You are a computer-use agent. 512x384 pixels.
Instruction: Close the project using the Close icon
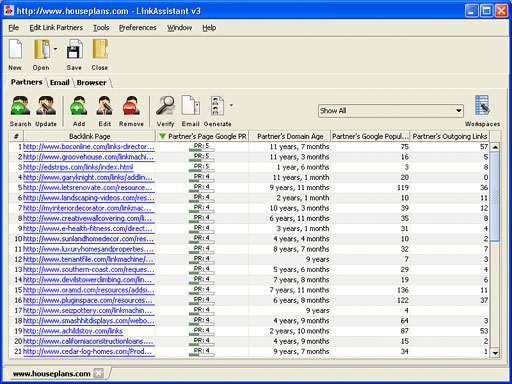100,49
